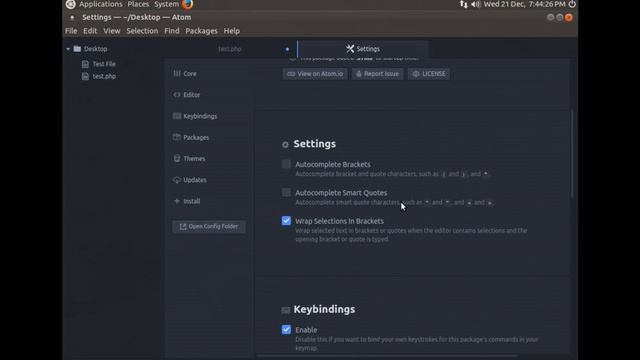Click the bug icon in Report Issue

pos(359,74)
